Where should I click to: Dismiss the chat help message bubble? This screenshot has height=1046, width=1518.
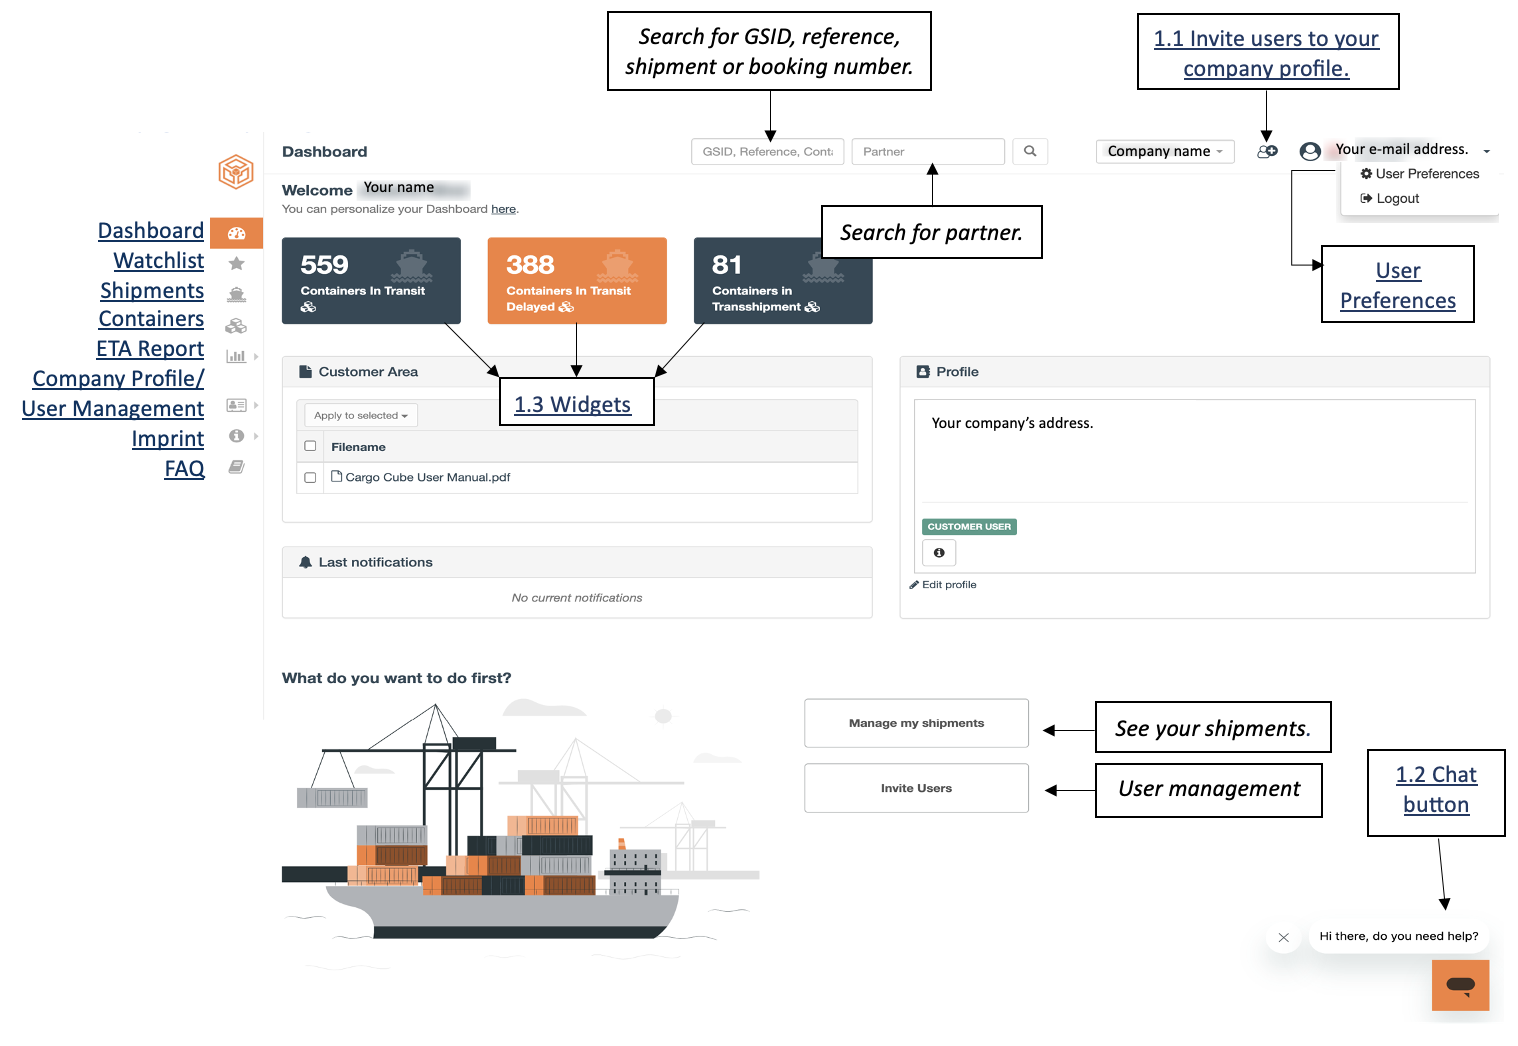click(x=1283, y=938)
